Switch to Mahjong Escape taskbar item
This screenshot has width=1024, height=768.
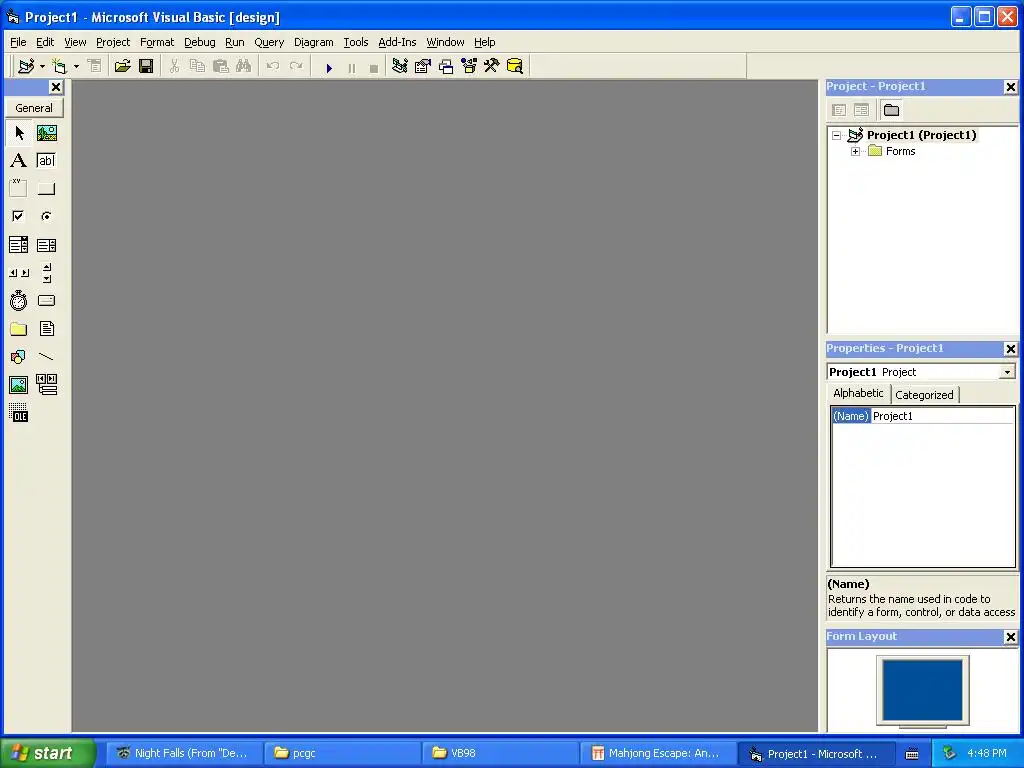point(658,753)
